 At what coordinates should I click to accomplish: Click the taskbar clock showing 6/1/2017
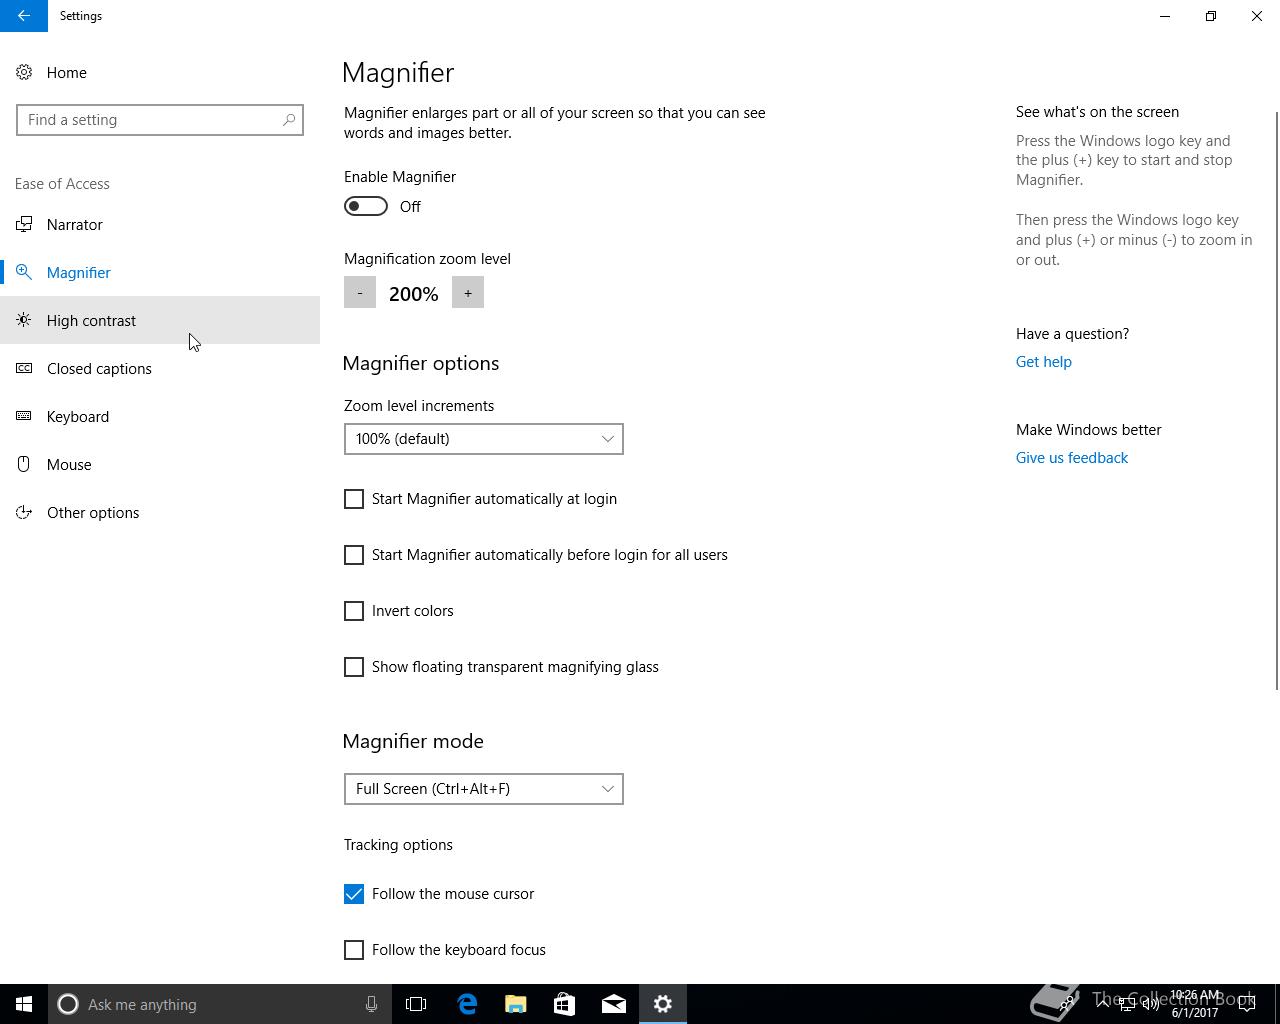pos(1195,1004)
